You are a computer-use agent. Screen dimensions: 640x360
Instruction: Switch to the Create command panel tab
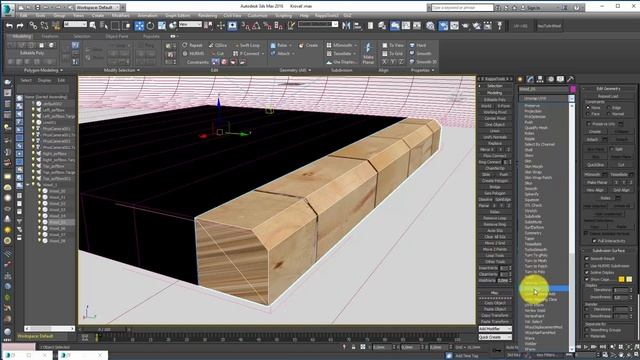coord(520,79)
